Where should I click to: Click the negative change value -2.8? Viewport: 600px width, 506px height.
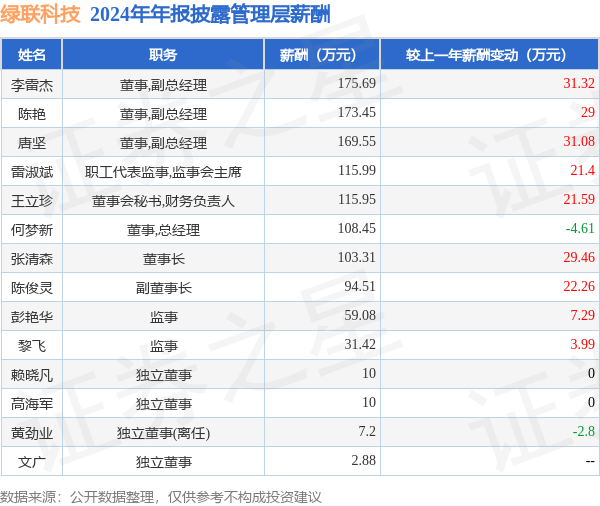tap(584, 431)
